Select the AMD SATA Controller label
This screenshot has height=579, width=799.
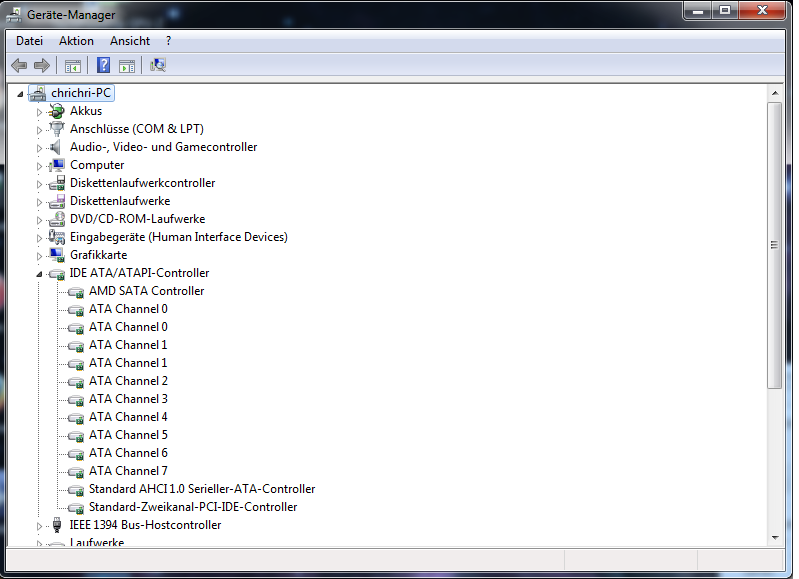tap(147, 291)
